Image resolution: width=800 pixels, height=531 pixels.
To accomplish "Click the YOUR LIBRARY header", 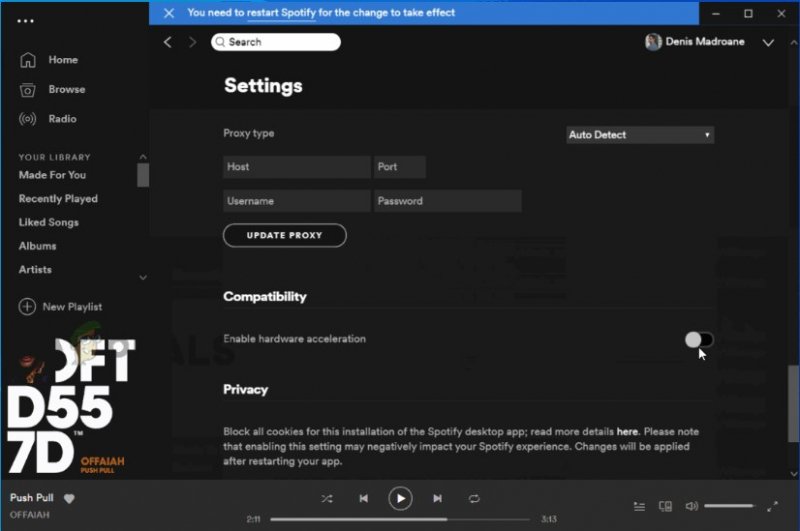I will (x=55, y=157).
